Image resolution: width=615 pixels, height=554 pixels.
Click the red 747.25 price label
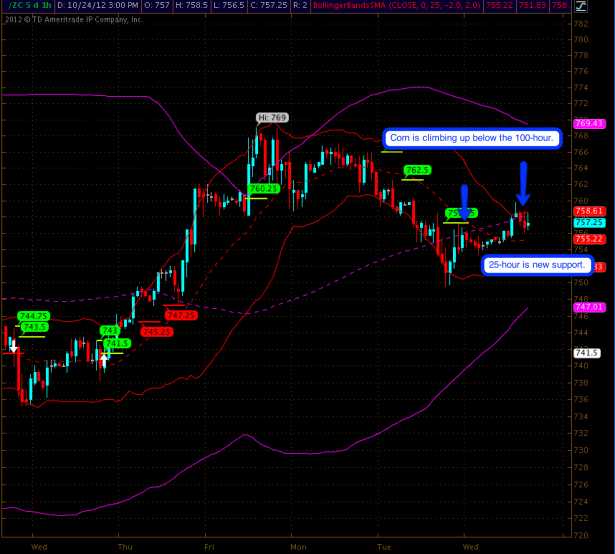(x=182, y=315)
